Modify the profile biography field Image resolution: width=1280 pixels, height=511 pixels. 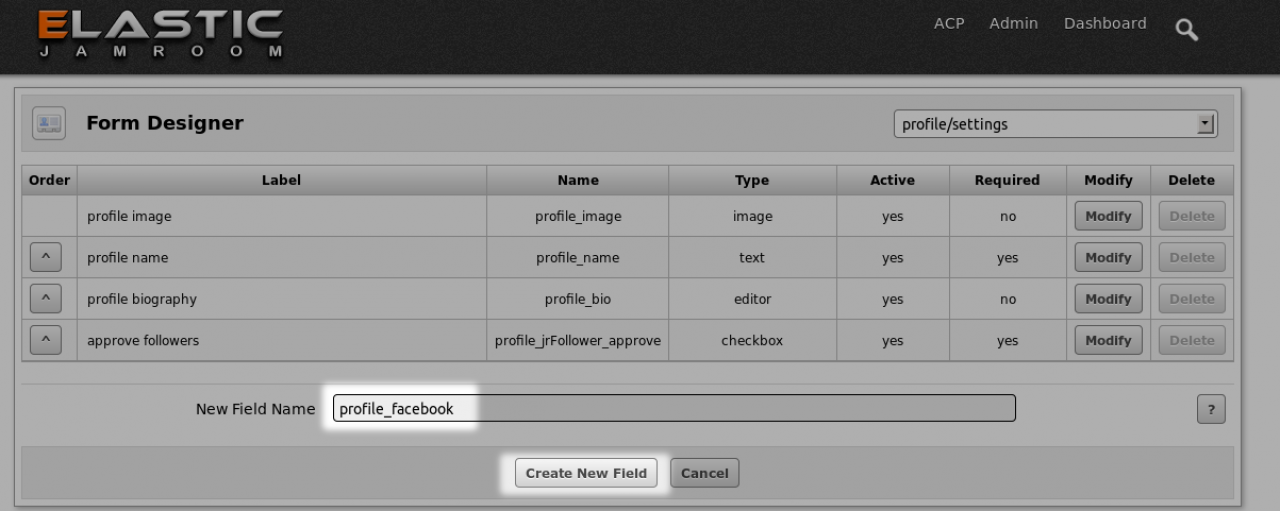[1108, 299]
